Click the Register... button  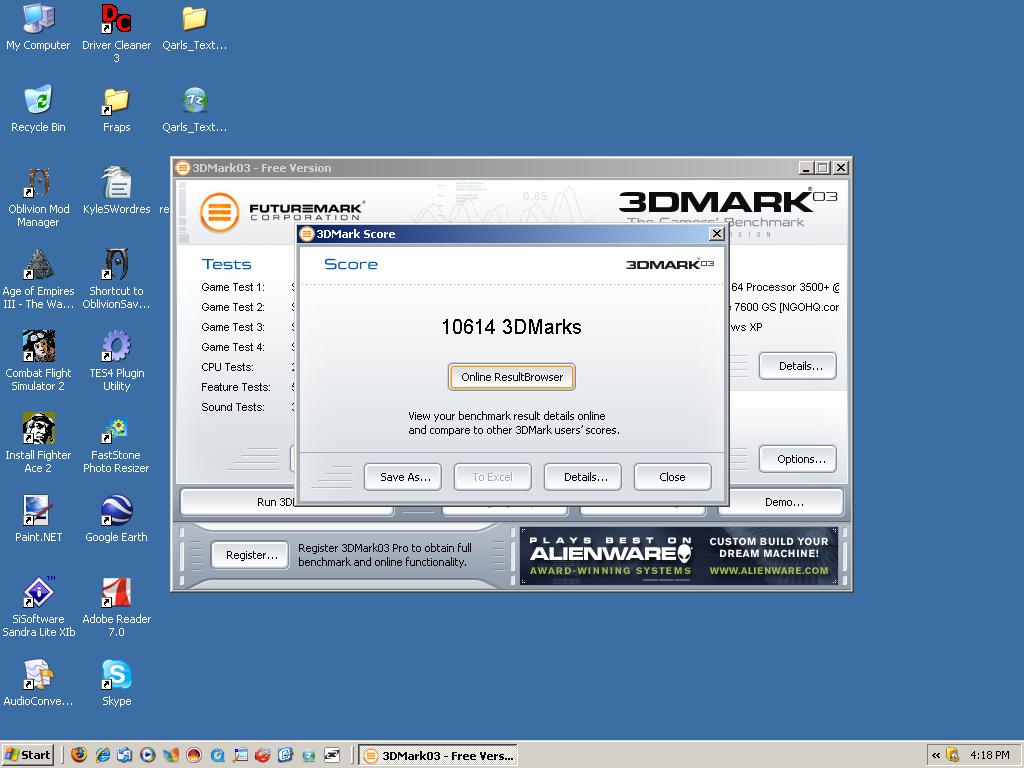pyautogui.click(x=251, y=555)
